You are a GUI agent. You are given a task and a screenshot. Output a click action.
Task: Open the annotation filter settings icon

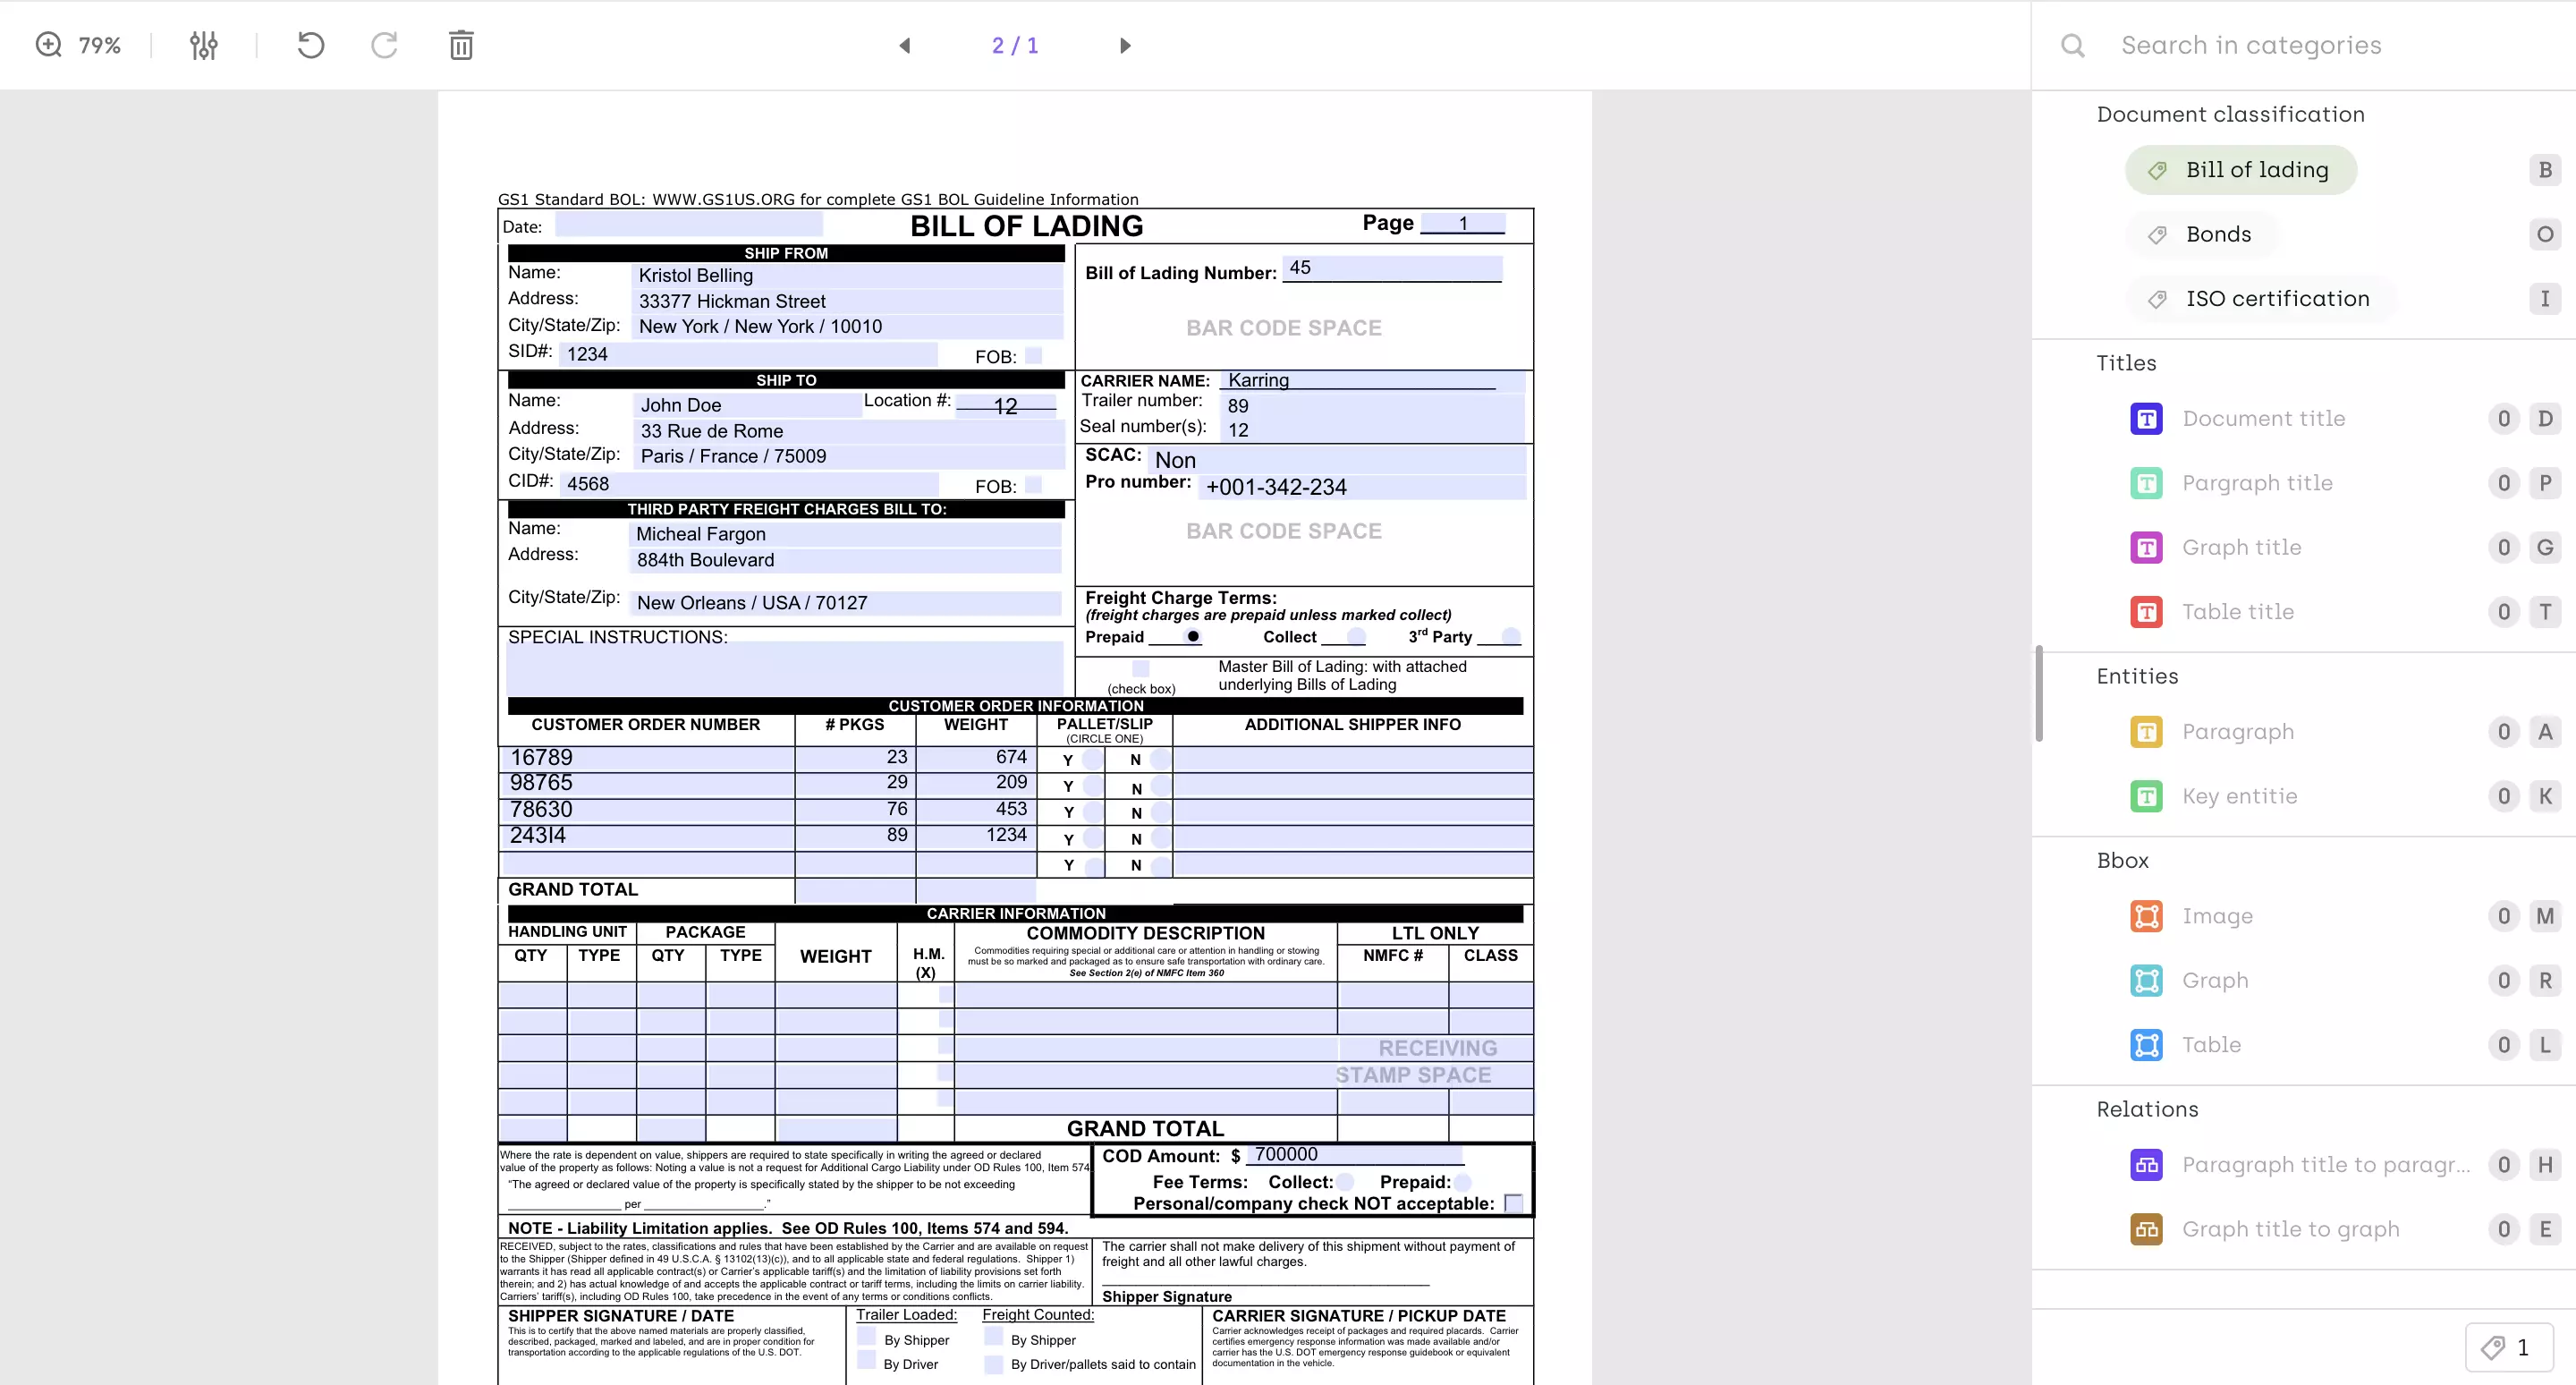[x=202, y=44]
